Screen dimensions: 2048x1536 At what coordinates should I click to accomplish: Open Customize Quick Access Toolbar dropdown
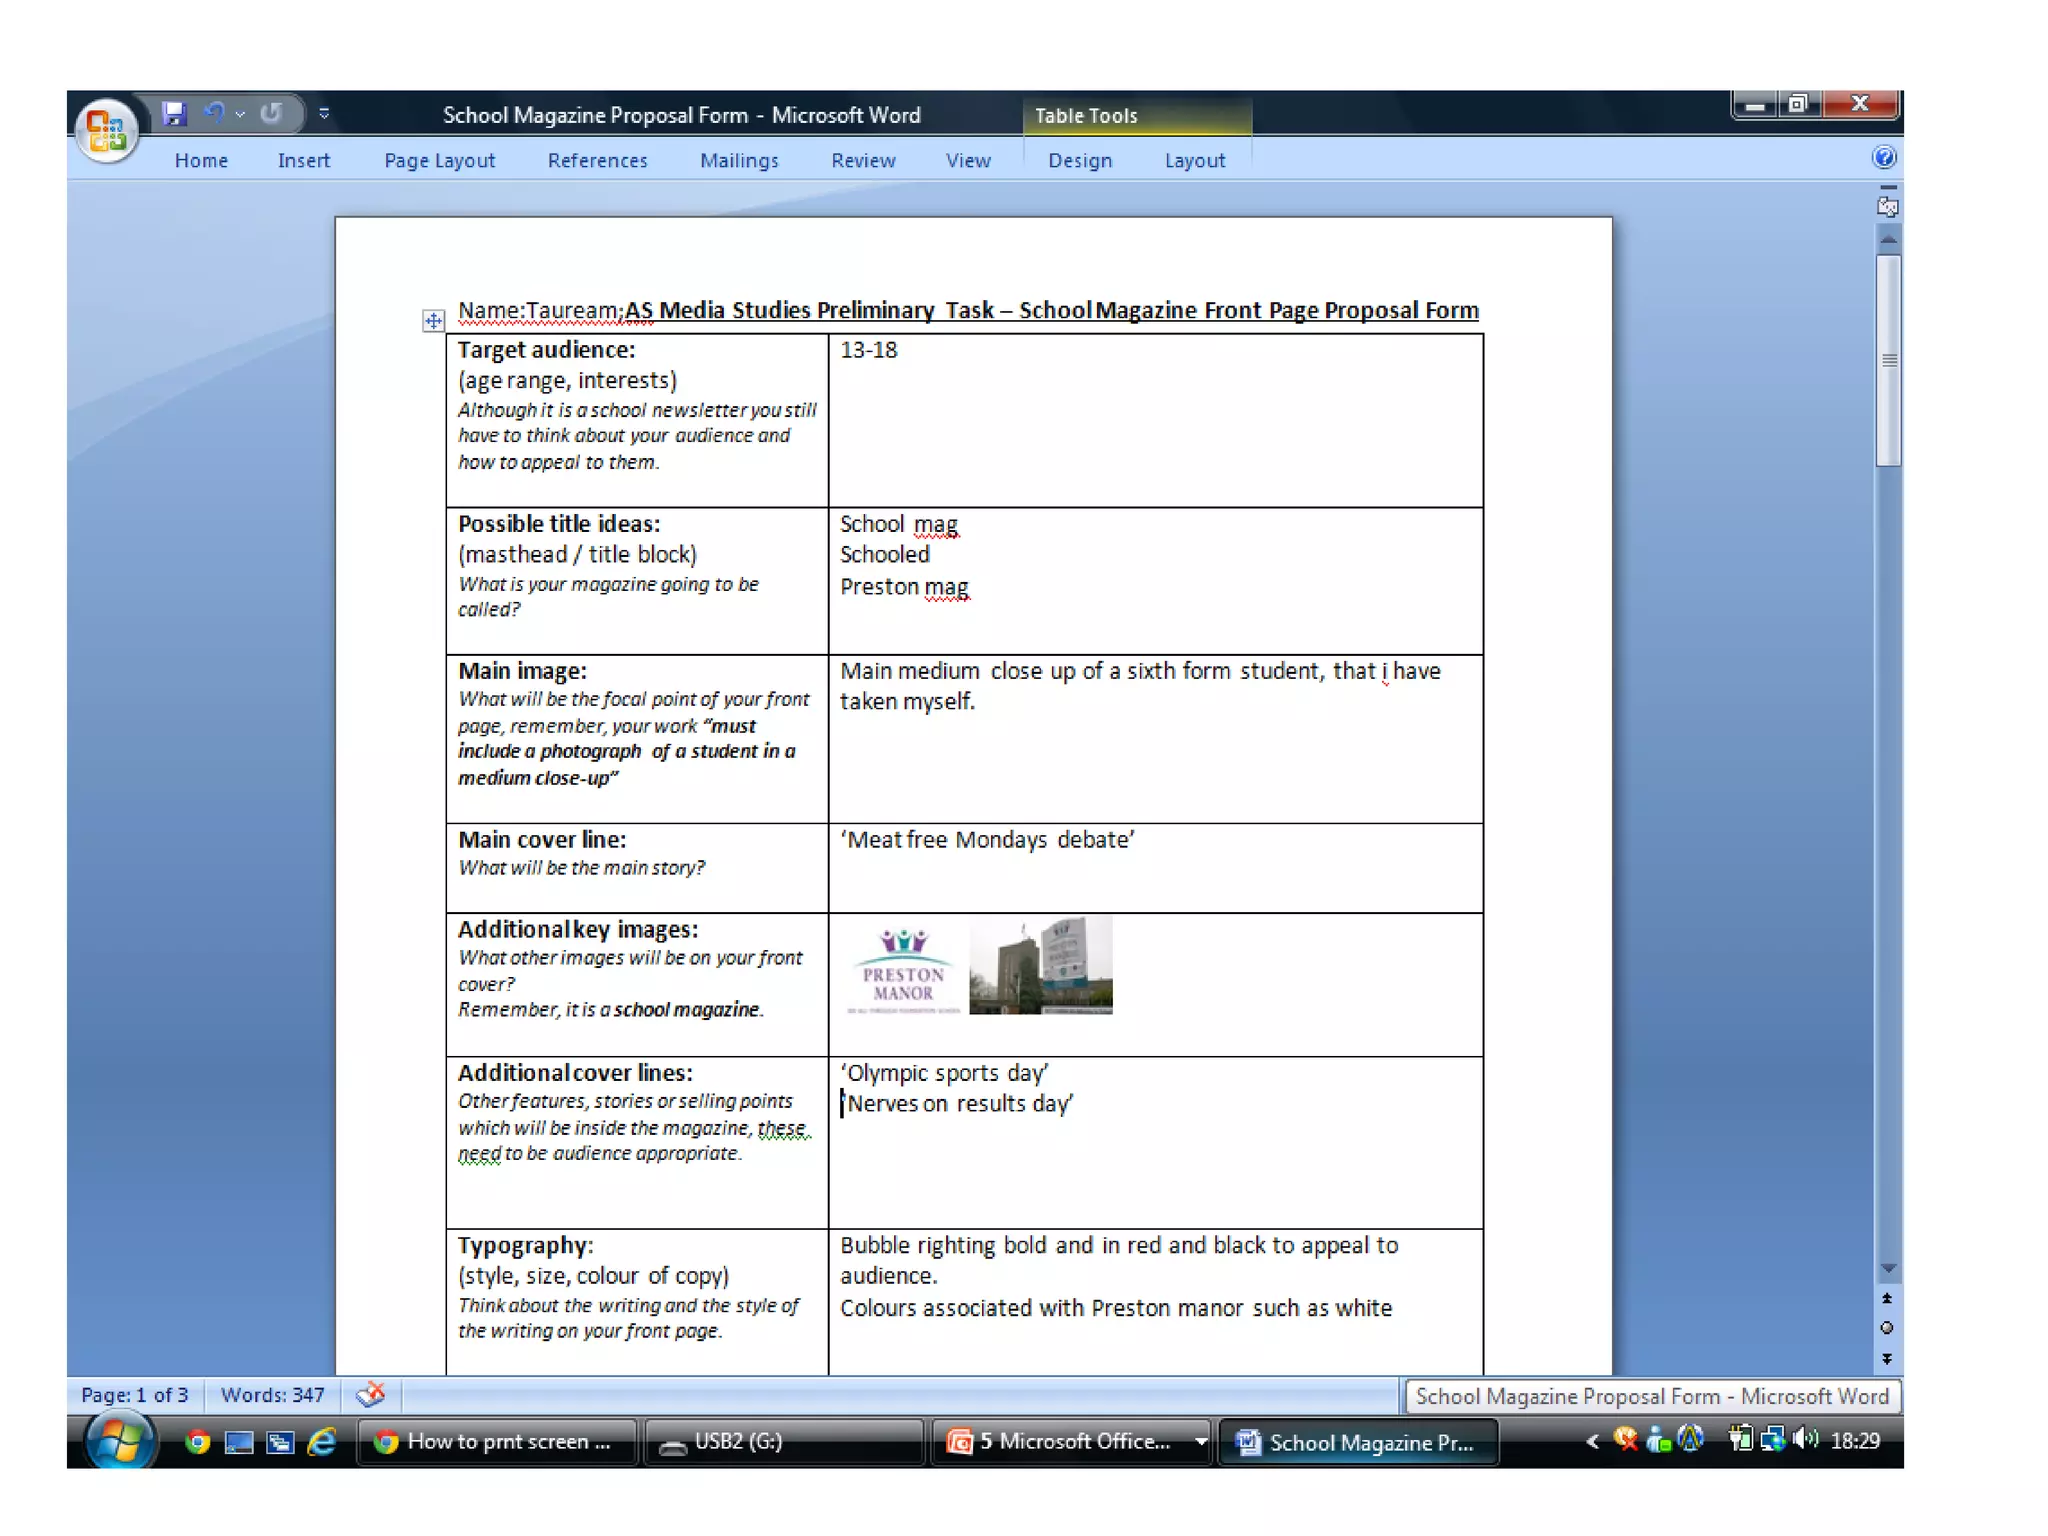click(324, 114)
